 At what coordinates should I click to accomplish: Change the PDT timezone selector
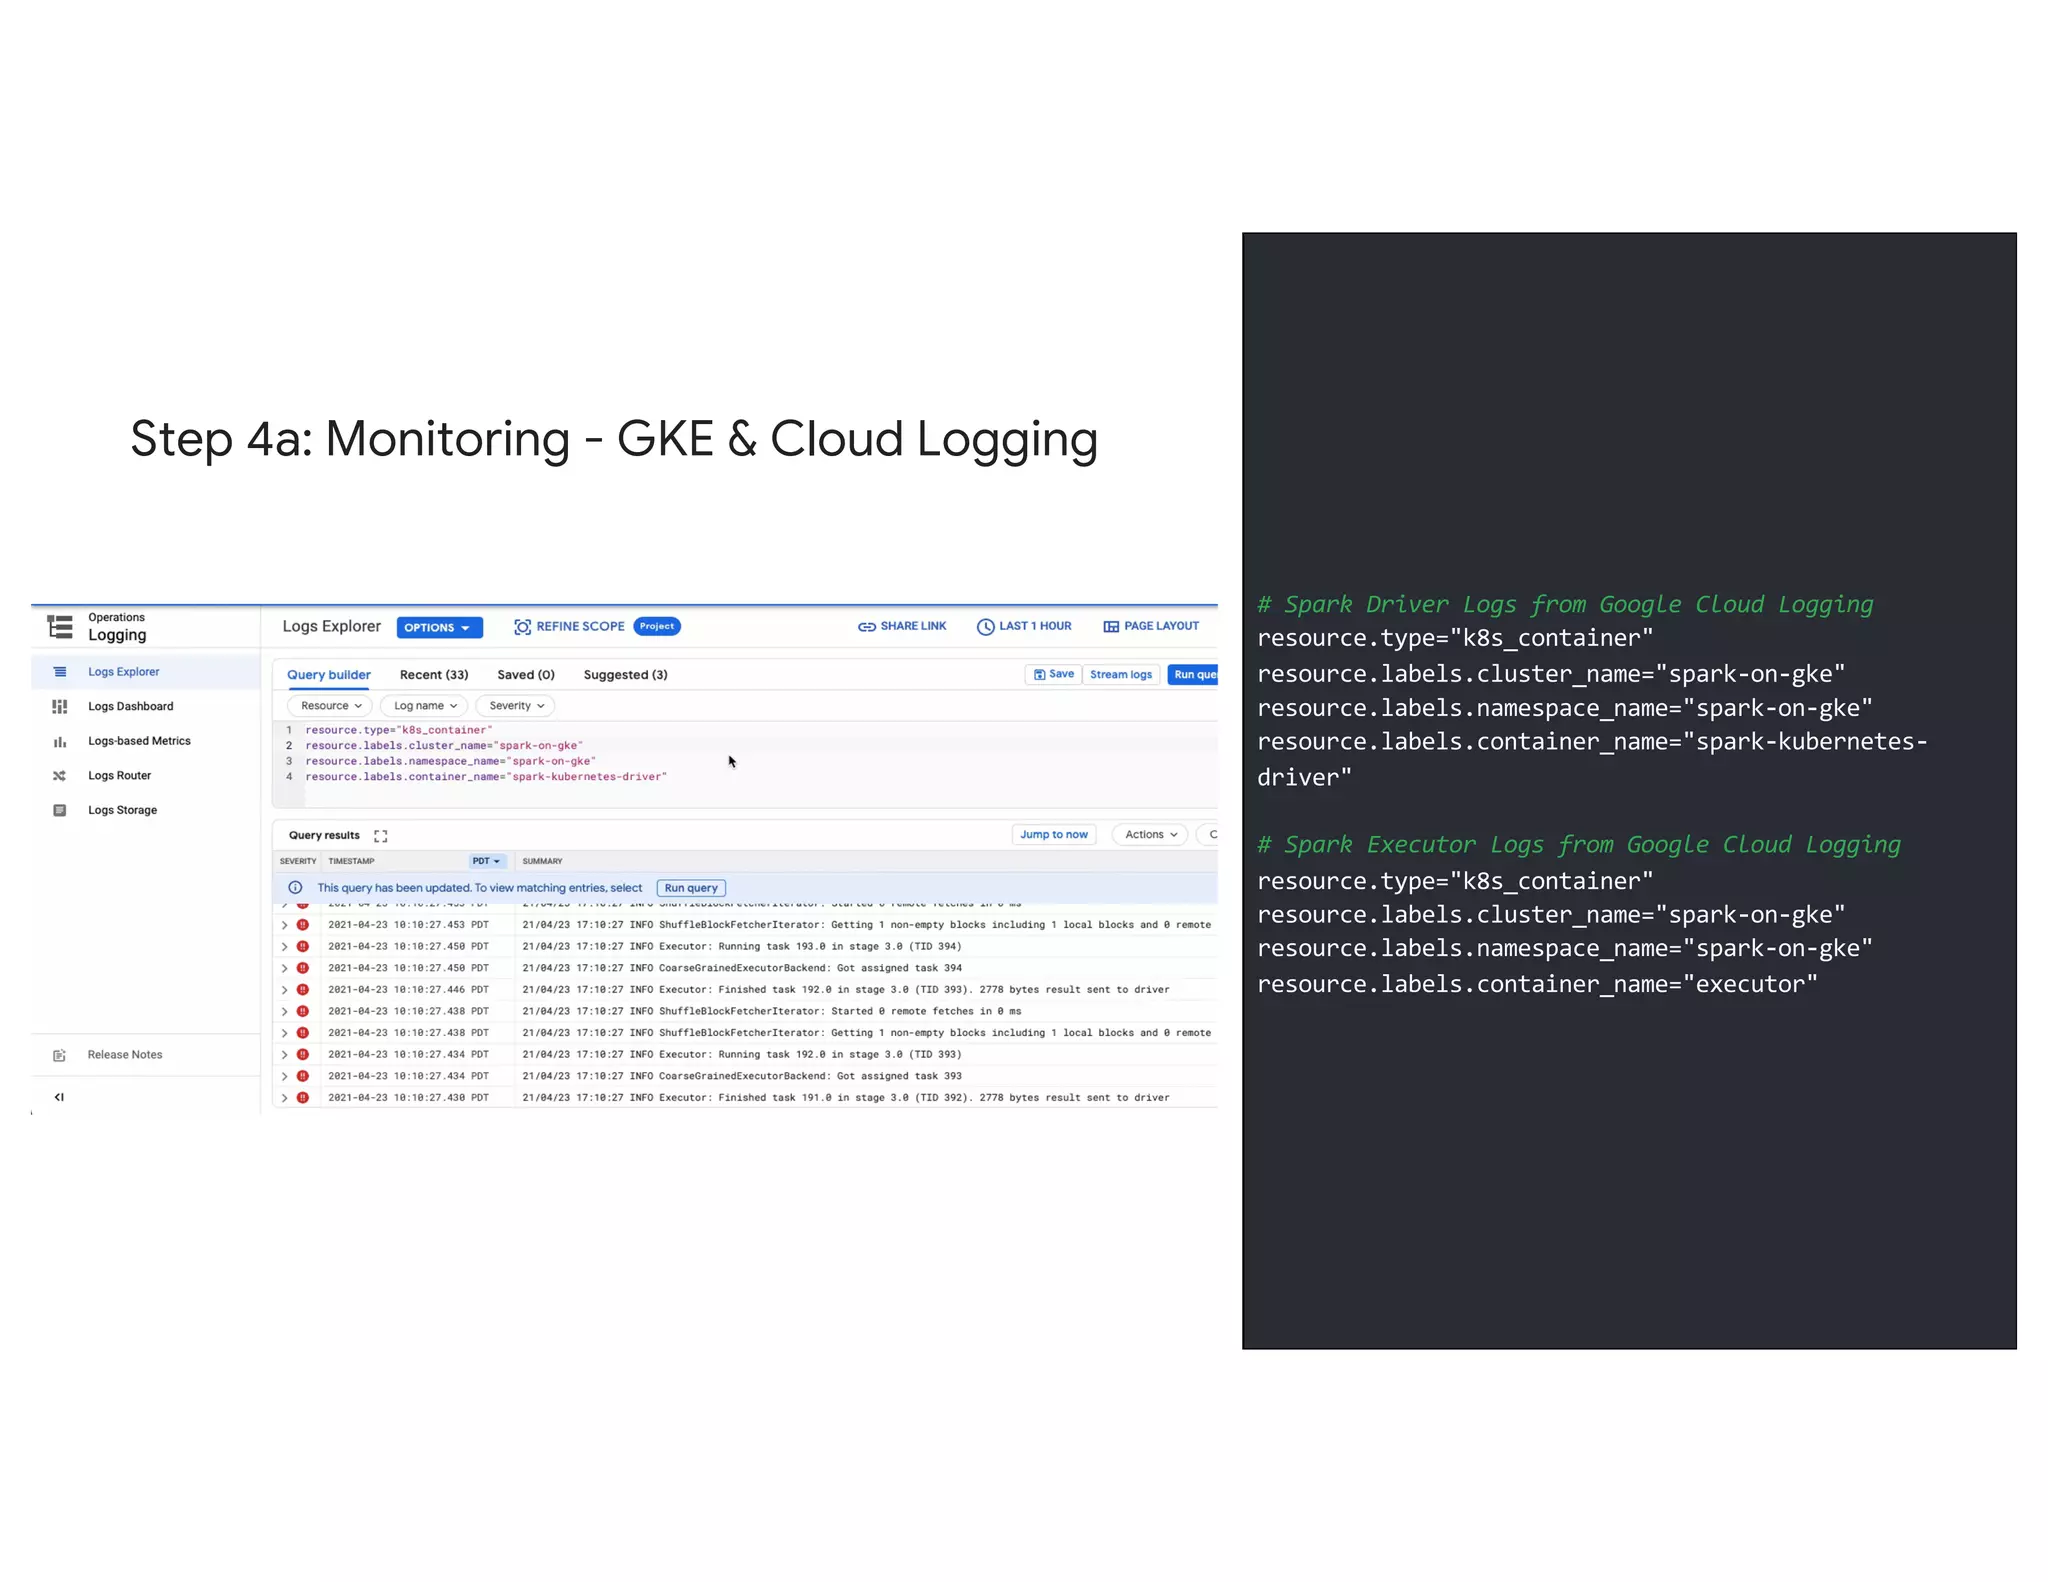[487, 861]
